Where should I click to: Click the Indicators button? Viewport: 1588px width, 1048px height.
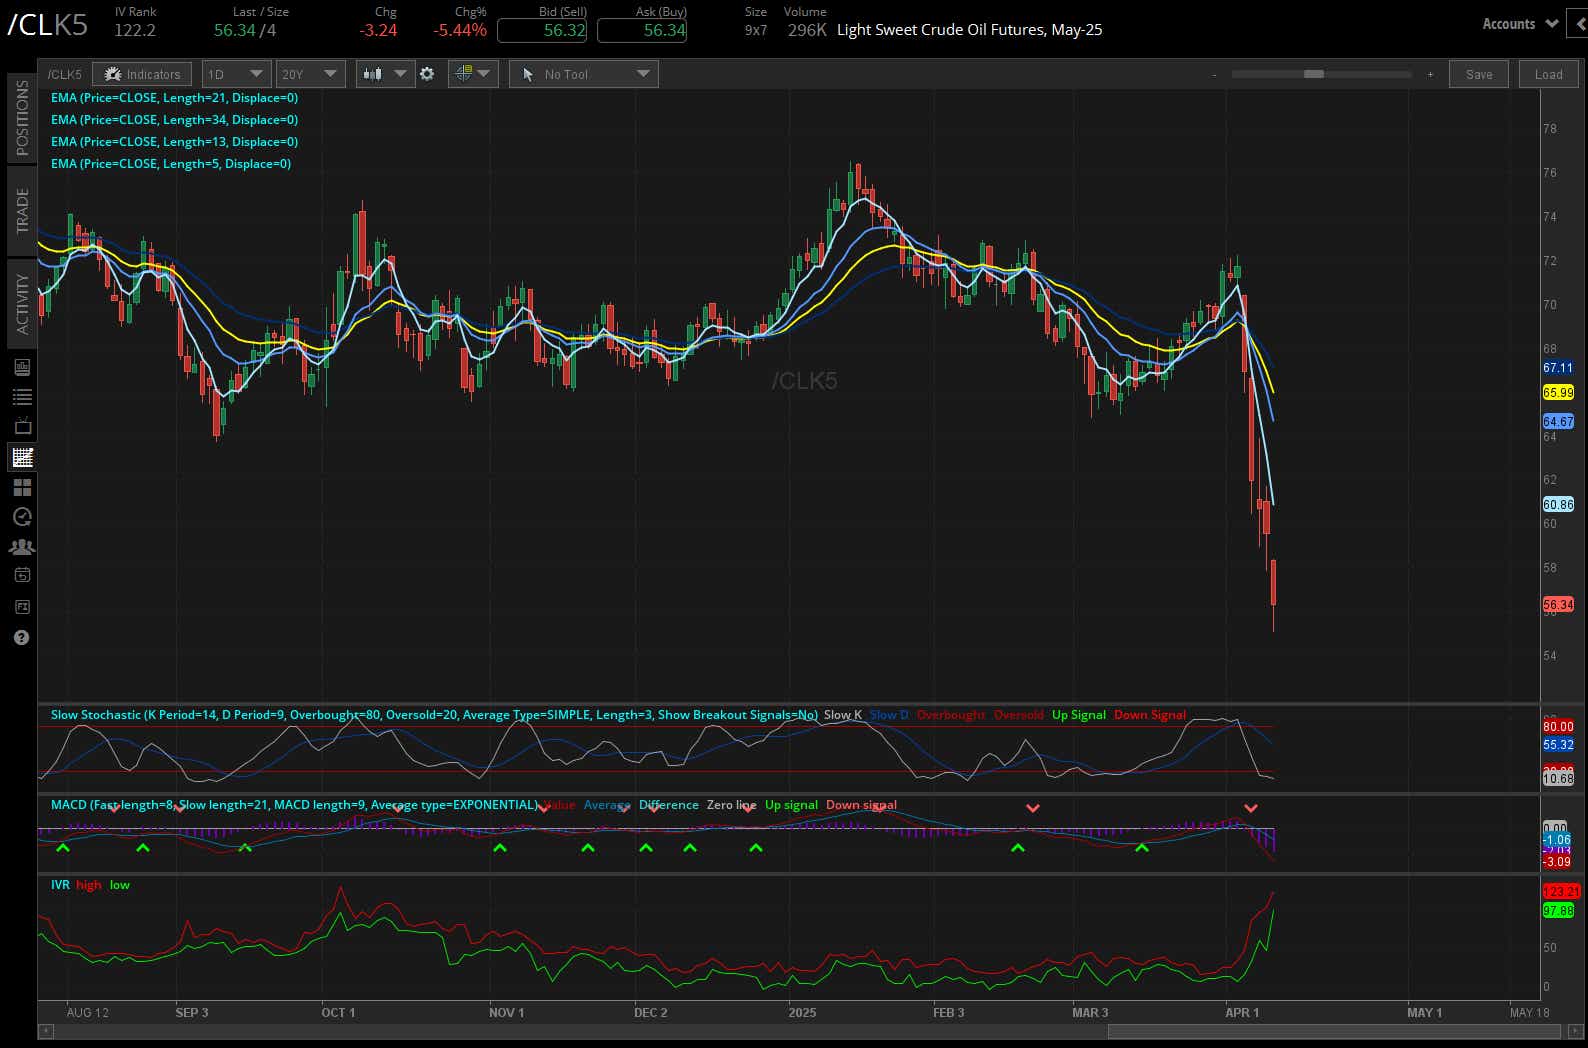tap(143, 74)
